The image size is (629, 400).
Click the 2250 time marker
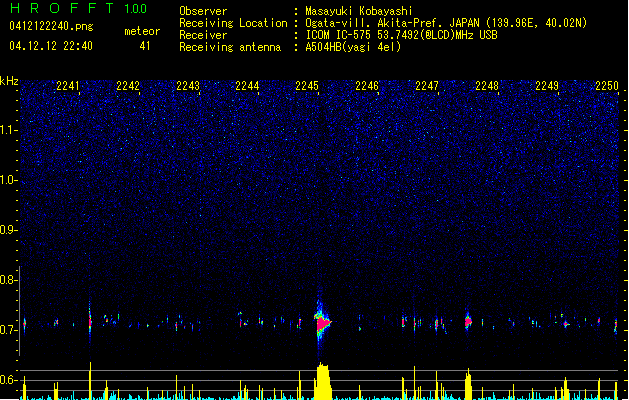[607, 86]
